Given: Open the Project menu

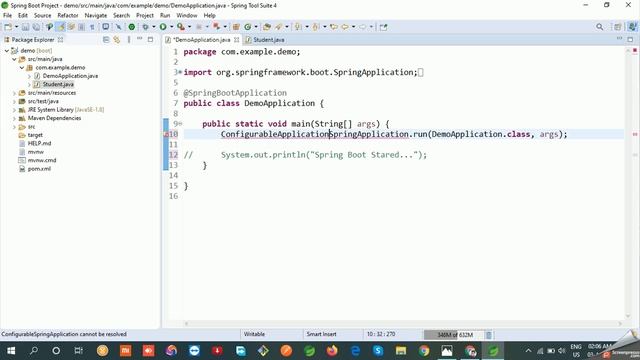Looking at the screenshot, I should tap(144, 16).
